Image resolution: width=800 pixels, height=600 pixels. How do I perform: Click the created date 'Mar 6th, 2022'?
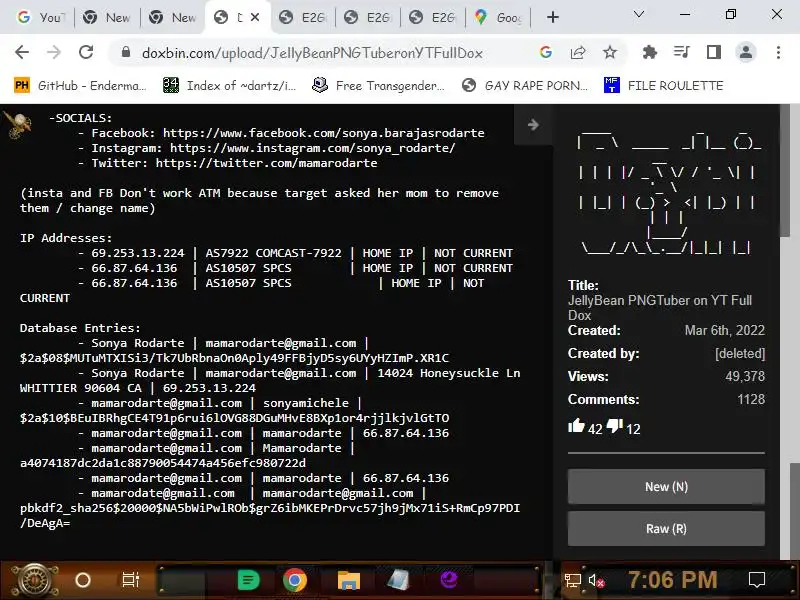point(724,330)
